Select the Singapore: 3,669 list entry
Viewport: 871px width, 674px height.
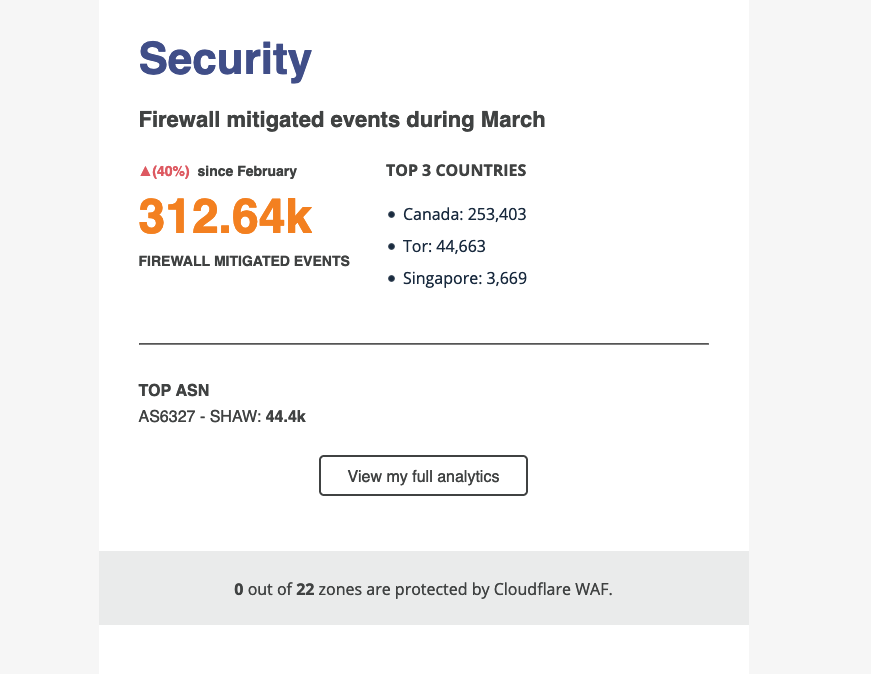464,278
